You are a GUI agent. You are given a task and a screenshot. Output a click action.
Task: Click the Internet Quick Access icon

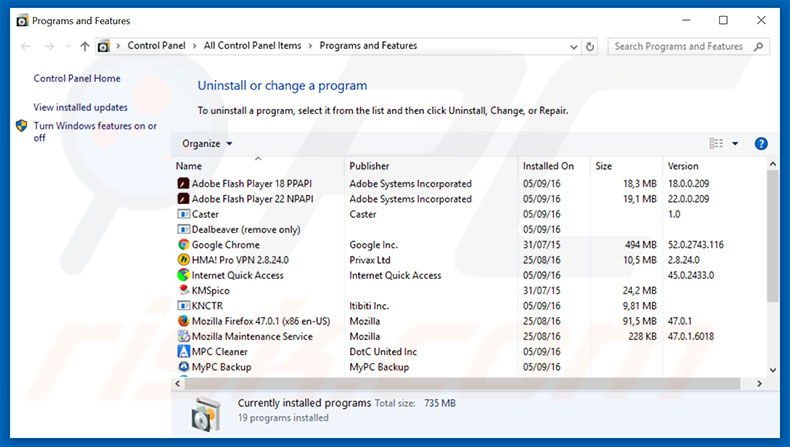[x=183, y=275]
